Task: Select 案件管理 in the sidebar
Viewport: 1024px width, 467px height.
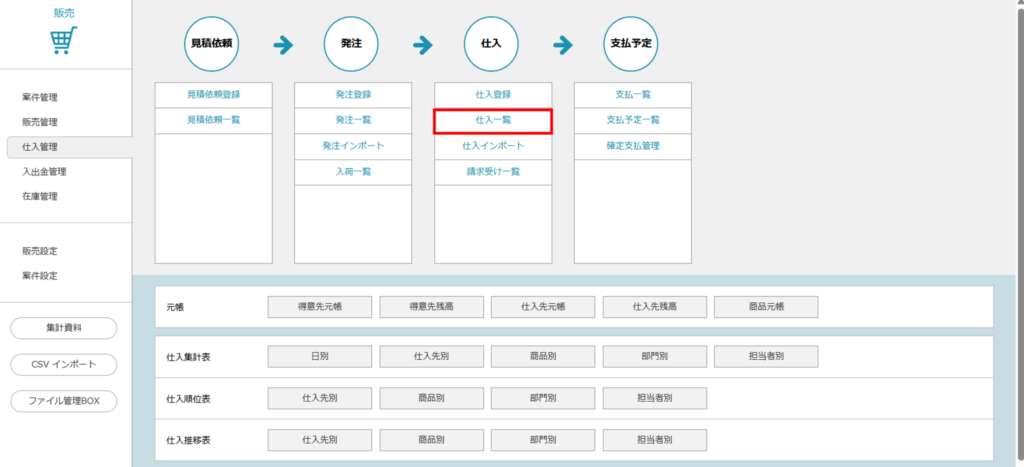Action: pyautogui.click(x=40, y=97)
